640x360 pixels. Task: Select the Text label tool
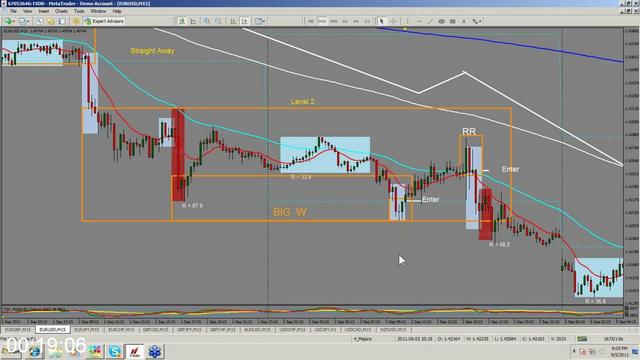(x=464, y=21)
